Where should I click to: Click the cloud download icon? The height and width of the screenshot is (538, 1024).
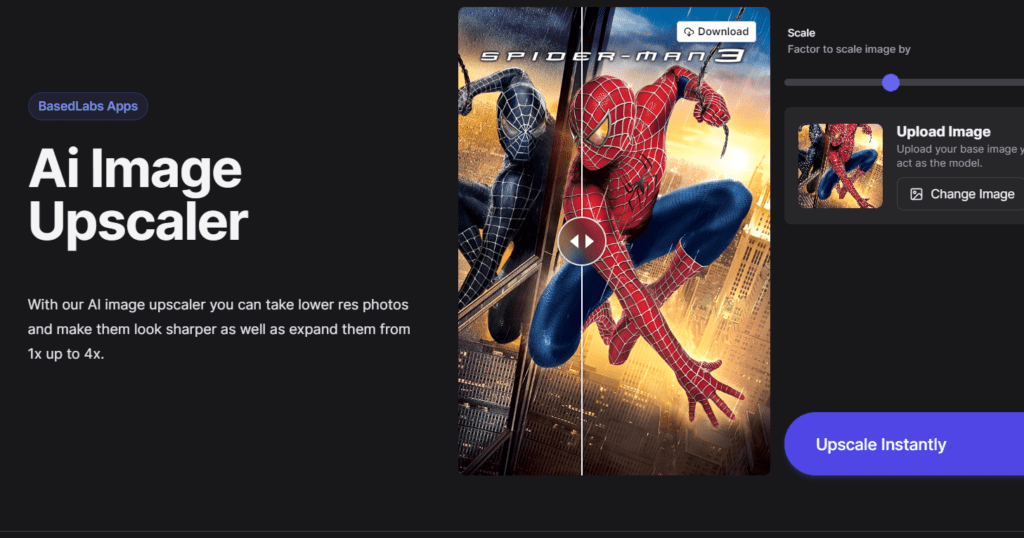(x=688, y=32)
